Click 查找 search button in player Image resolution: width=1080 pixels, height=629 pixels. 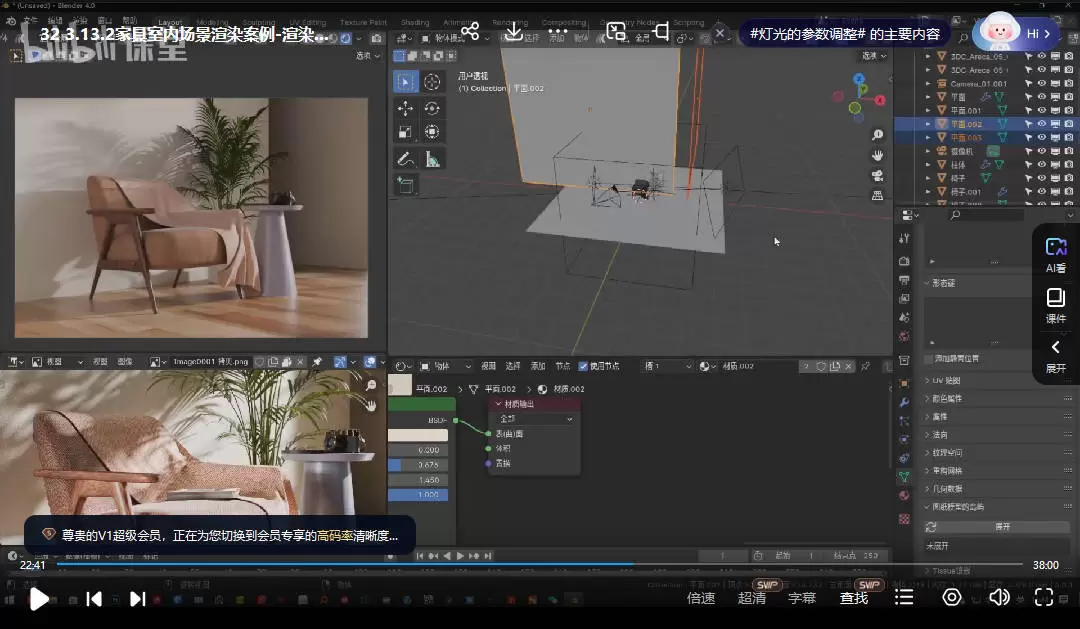coord(854,598)
